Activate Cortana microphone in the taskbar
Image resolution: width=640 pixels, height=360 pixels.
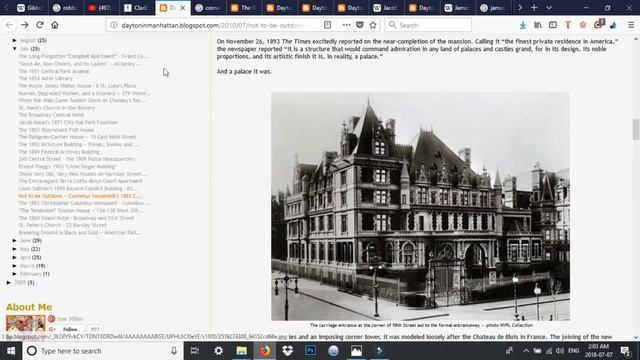coord(174,351)
